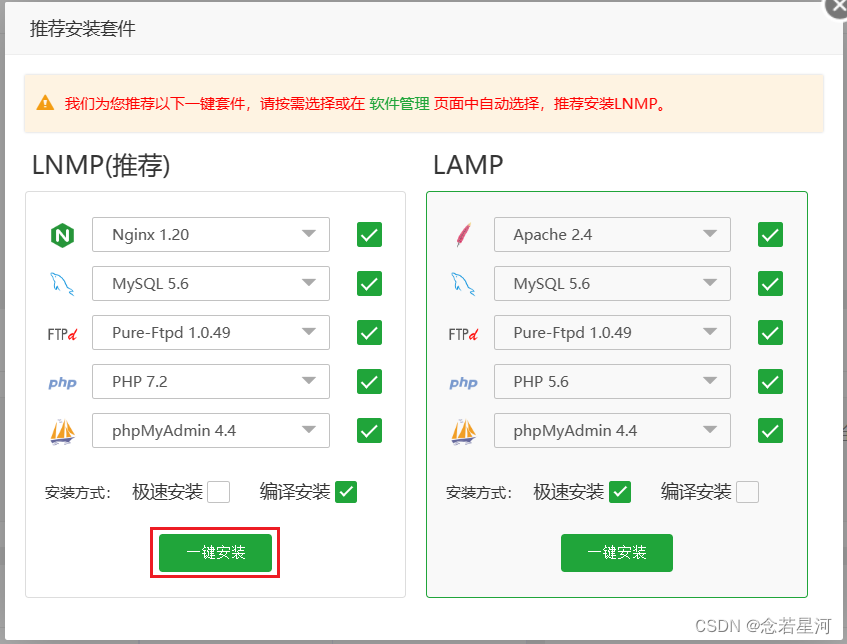Open the LAMP phpMyAdmin 4.4 dropdown
Image resolution: width=847 pixels, height=644 pixels.
[612, 431]
